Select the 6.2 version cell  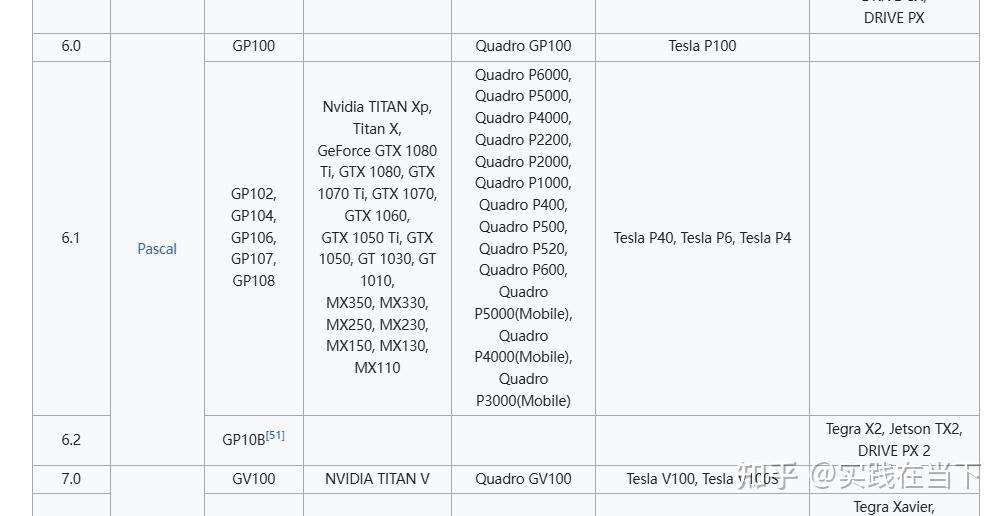(71, 440)
